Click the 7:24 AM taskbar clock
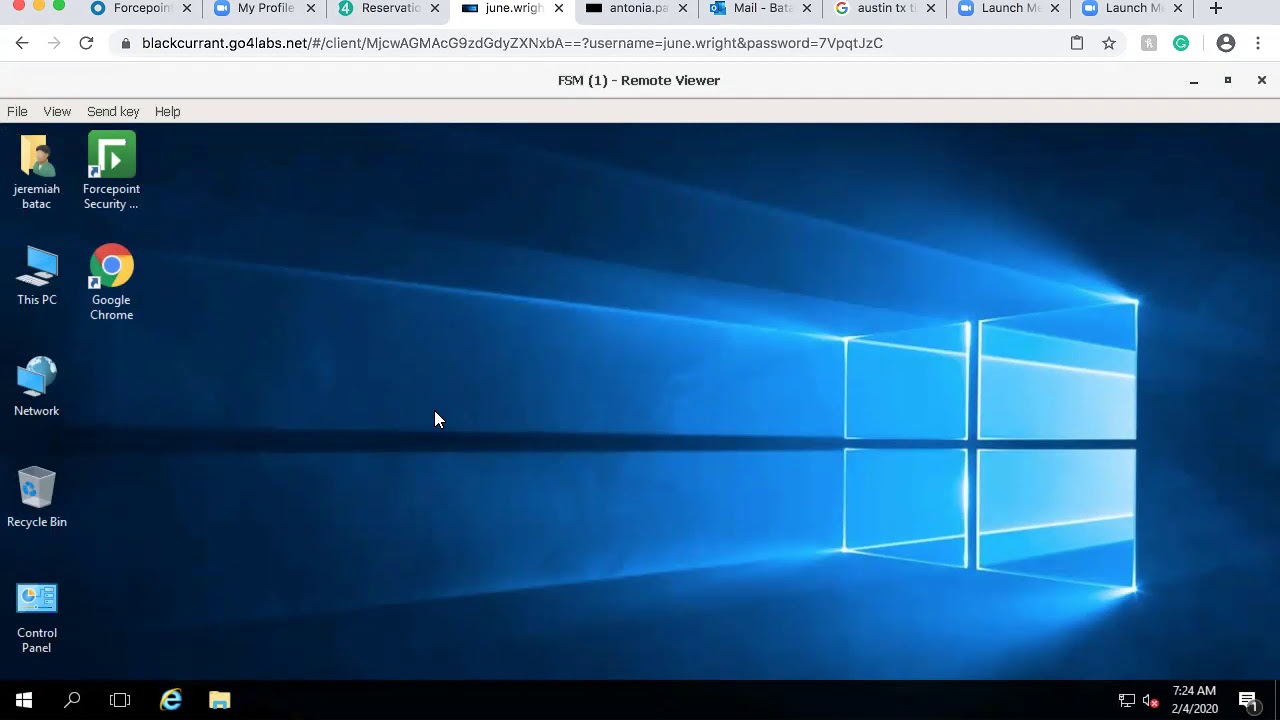1280x720 pixels. point(1194,699)
